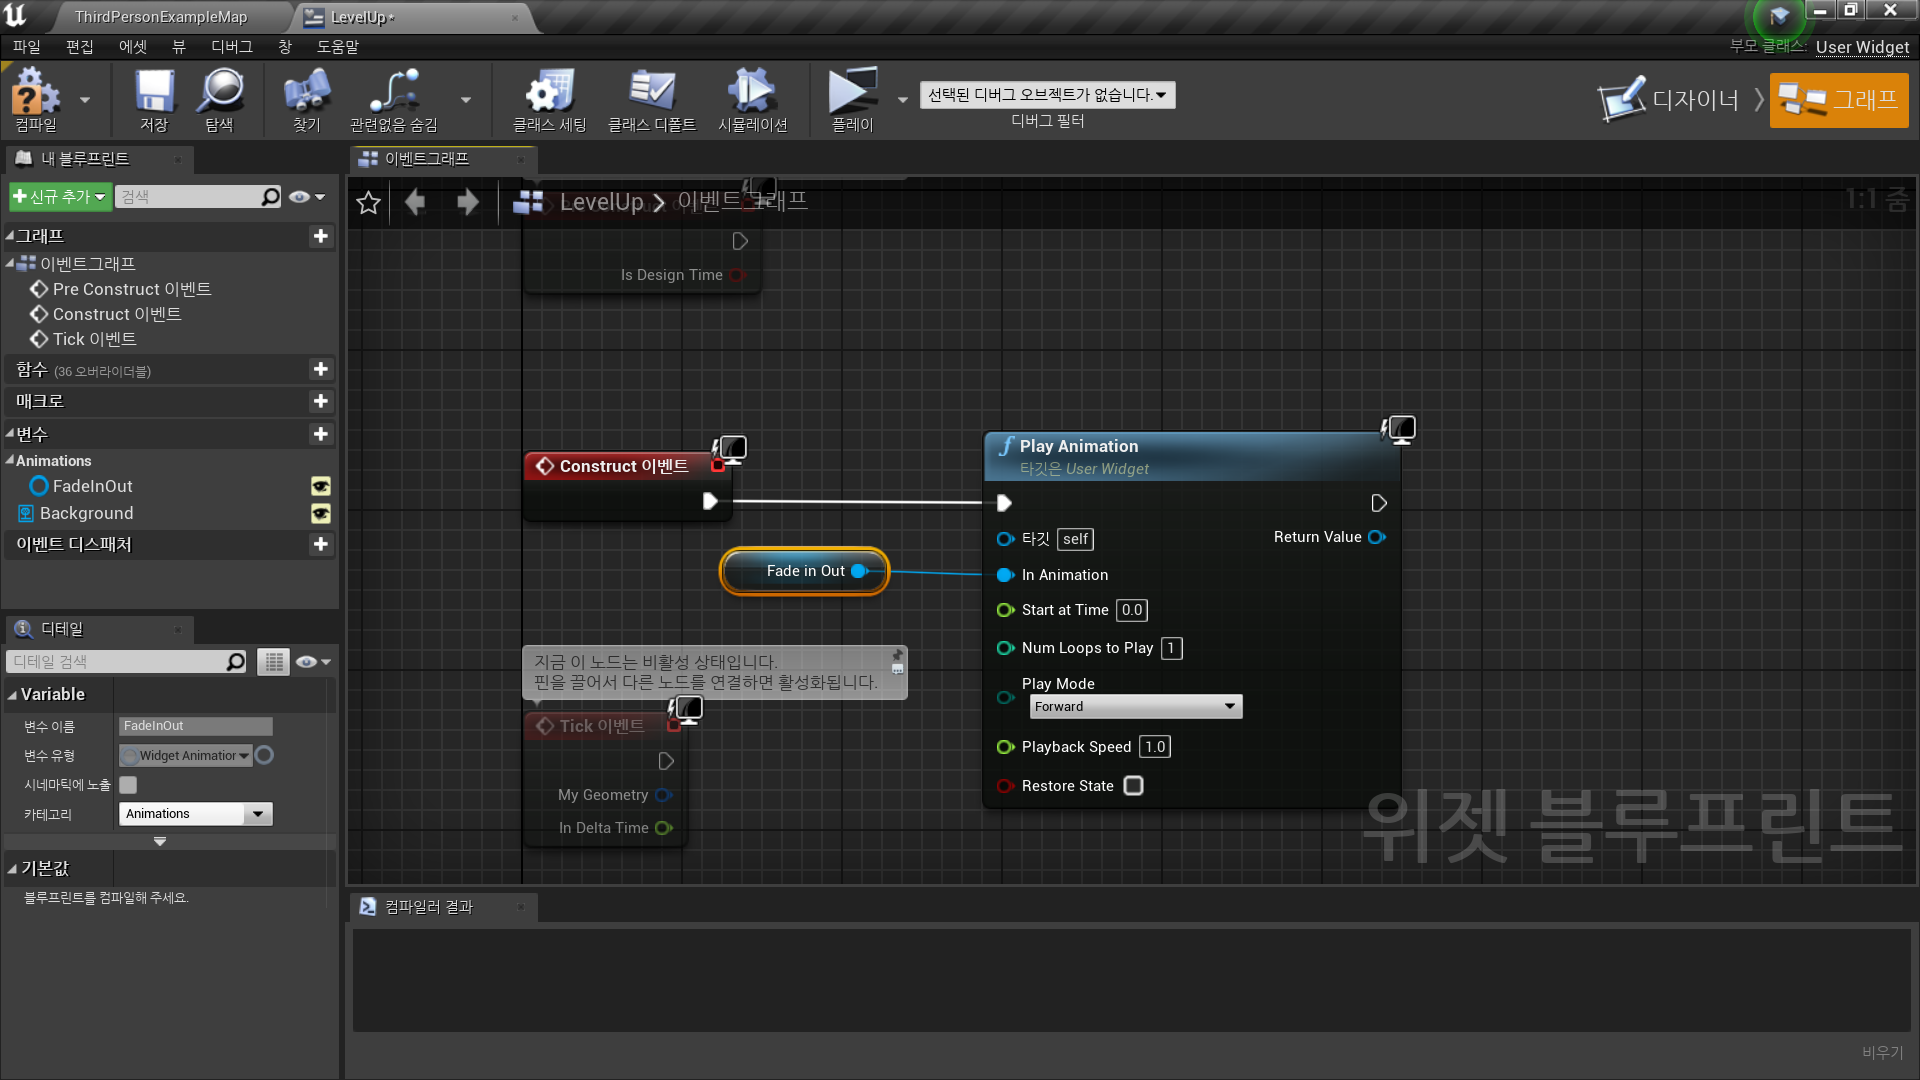
Task: Click the Compile (컴파일) toolbar icon
Action: pos(36,93)
